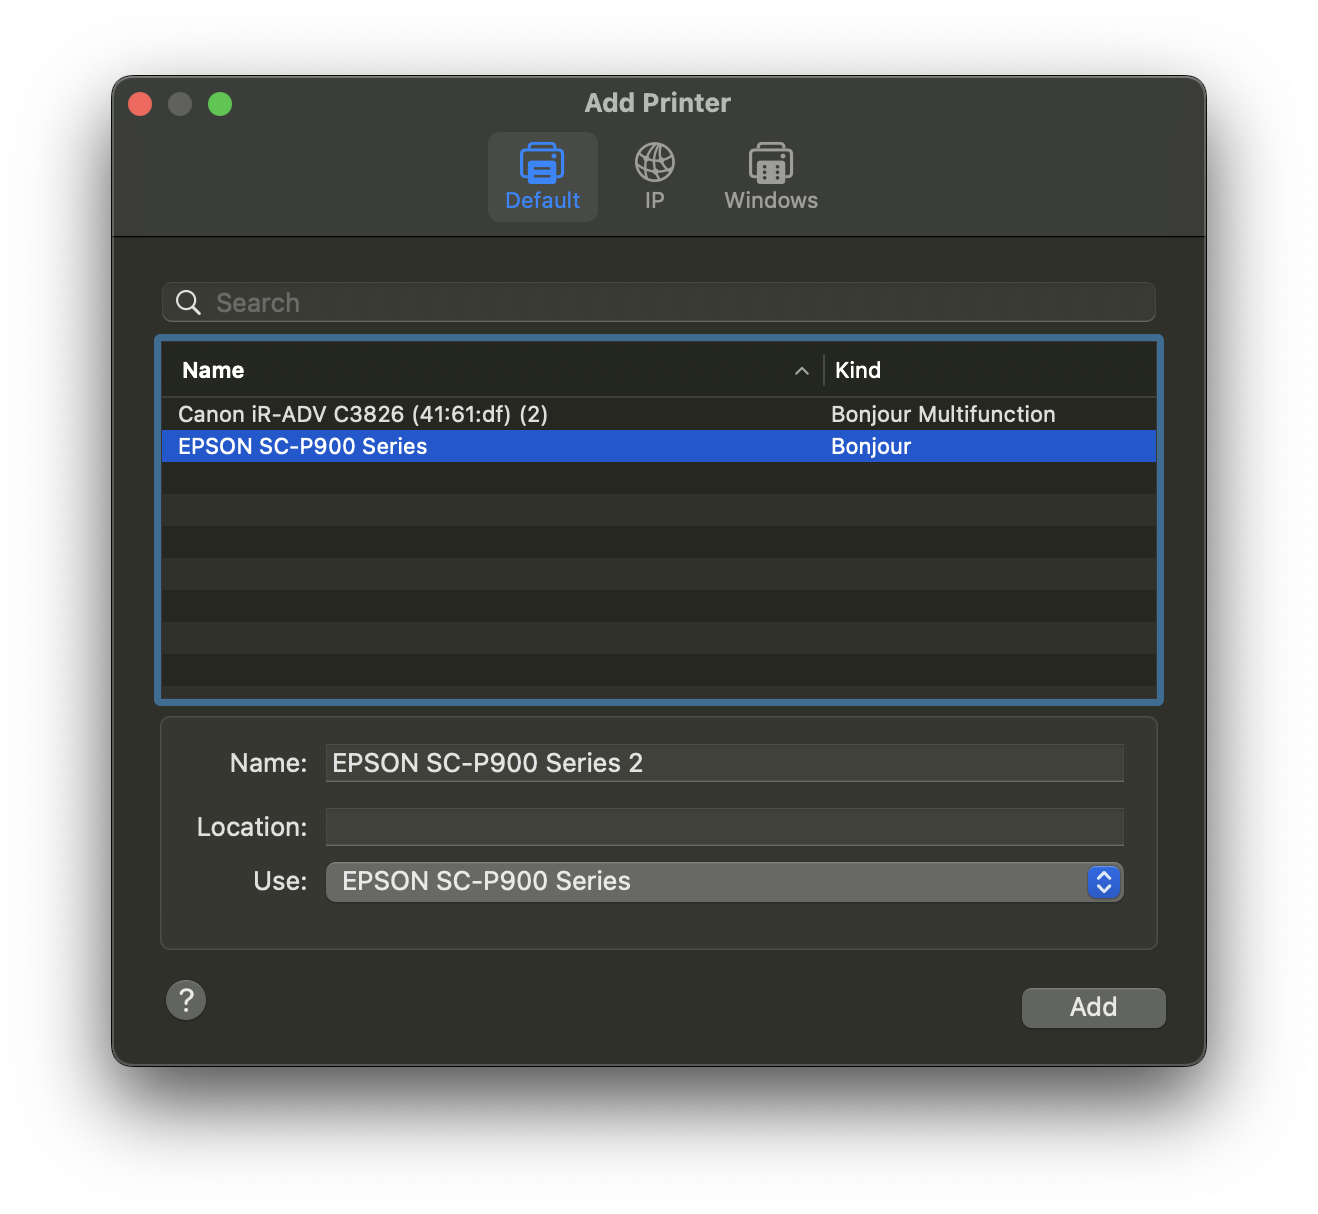The image size is (1318, 1214).
Task: Sort by the Kind column header
Action: 857,370
